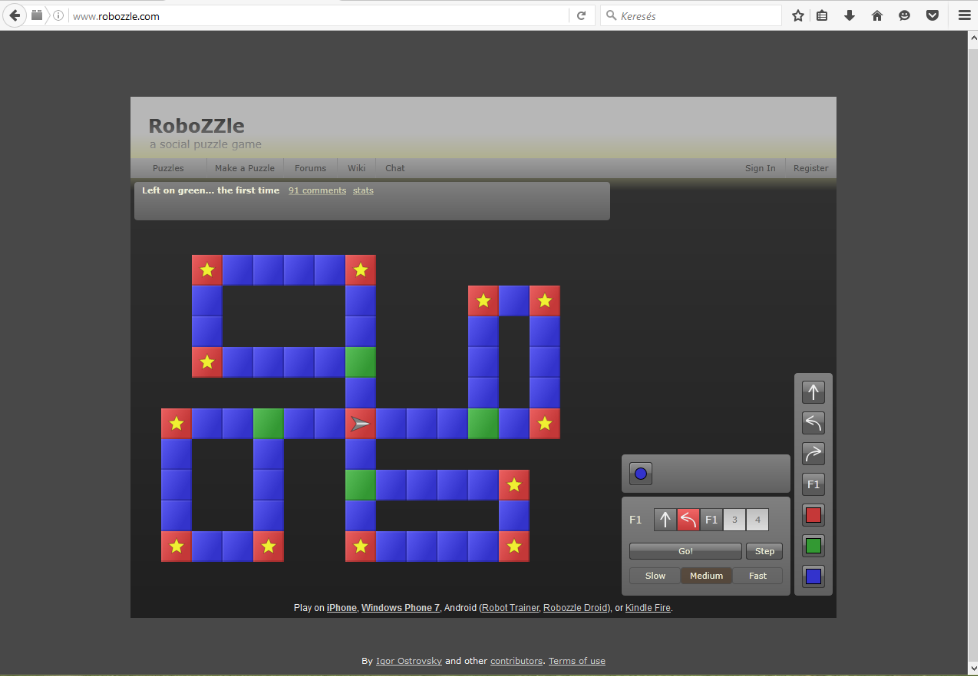Focus the Keresés search box
Image resolution: width=978 pixels, height=676 pixels.
(x=691, y=16)
